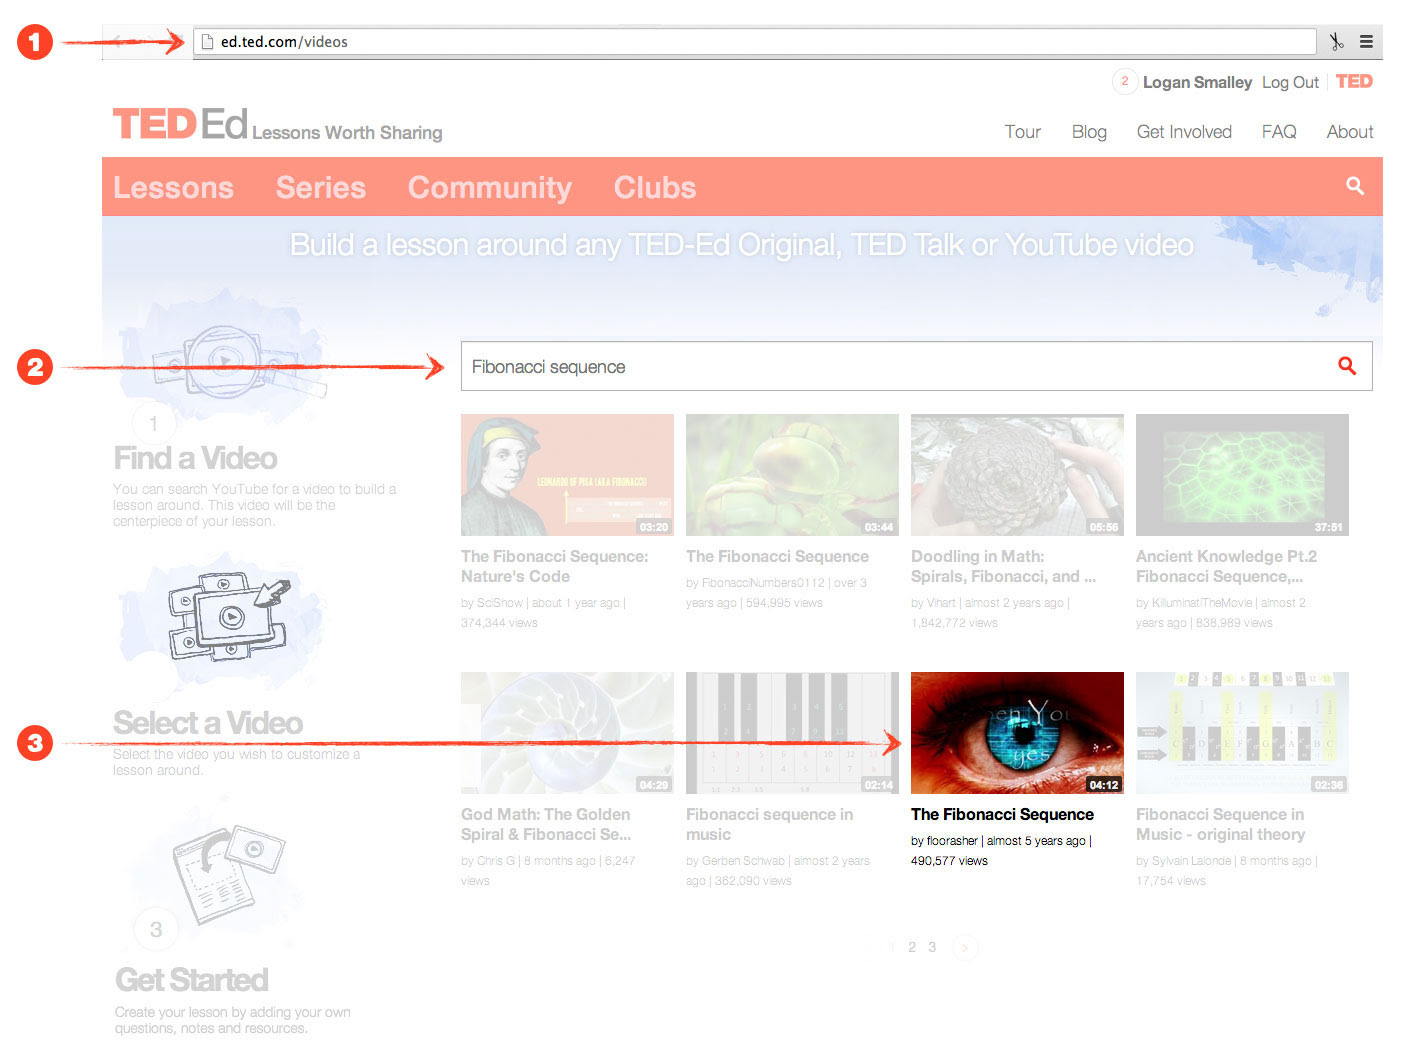Image resolution: width=1416 pixels, height=1047 pixels.
Task: Select the red eye video thumbnail
Action: click(x=1017, y=733)
